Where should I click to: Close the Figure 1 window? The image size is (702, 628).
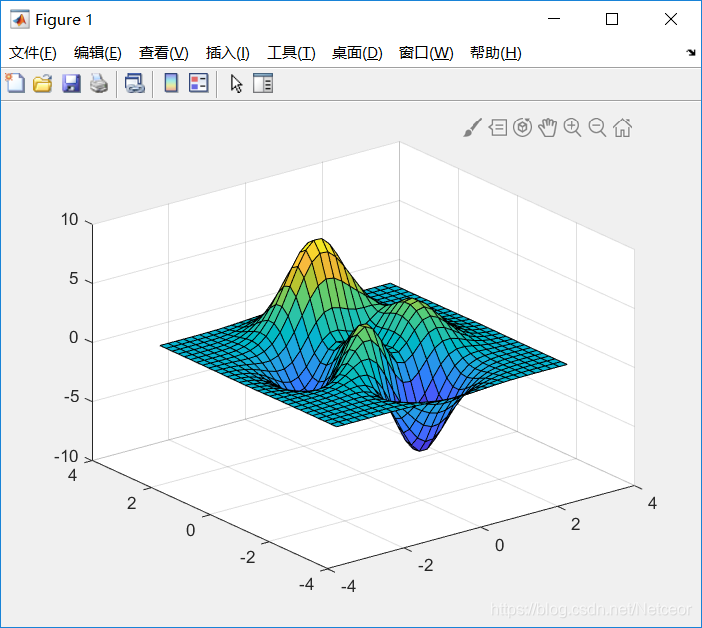tap(671, 19)
